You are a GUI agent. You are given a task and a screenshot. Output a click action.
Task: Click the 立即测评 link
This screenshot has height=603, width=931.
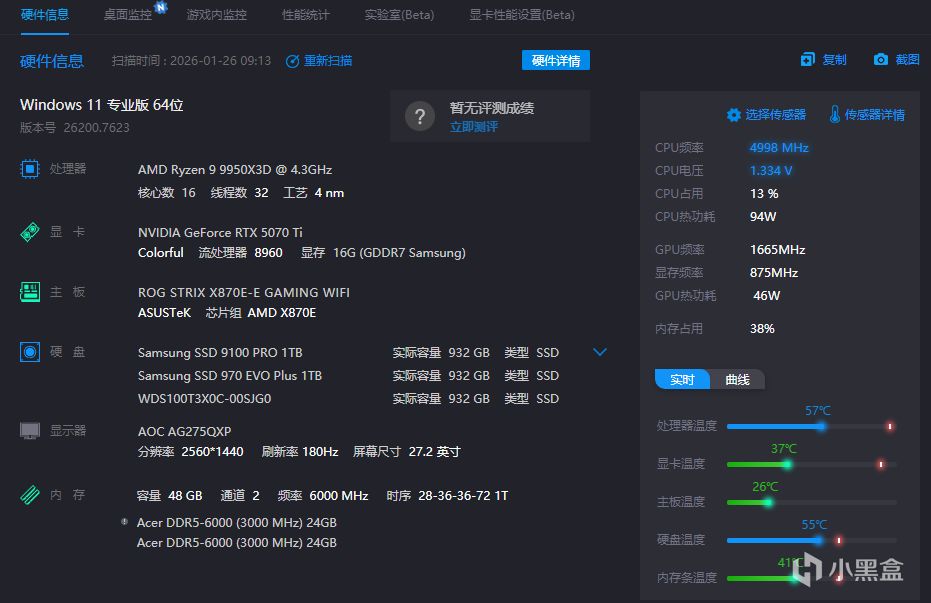(x=474, y=126)
